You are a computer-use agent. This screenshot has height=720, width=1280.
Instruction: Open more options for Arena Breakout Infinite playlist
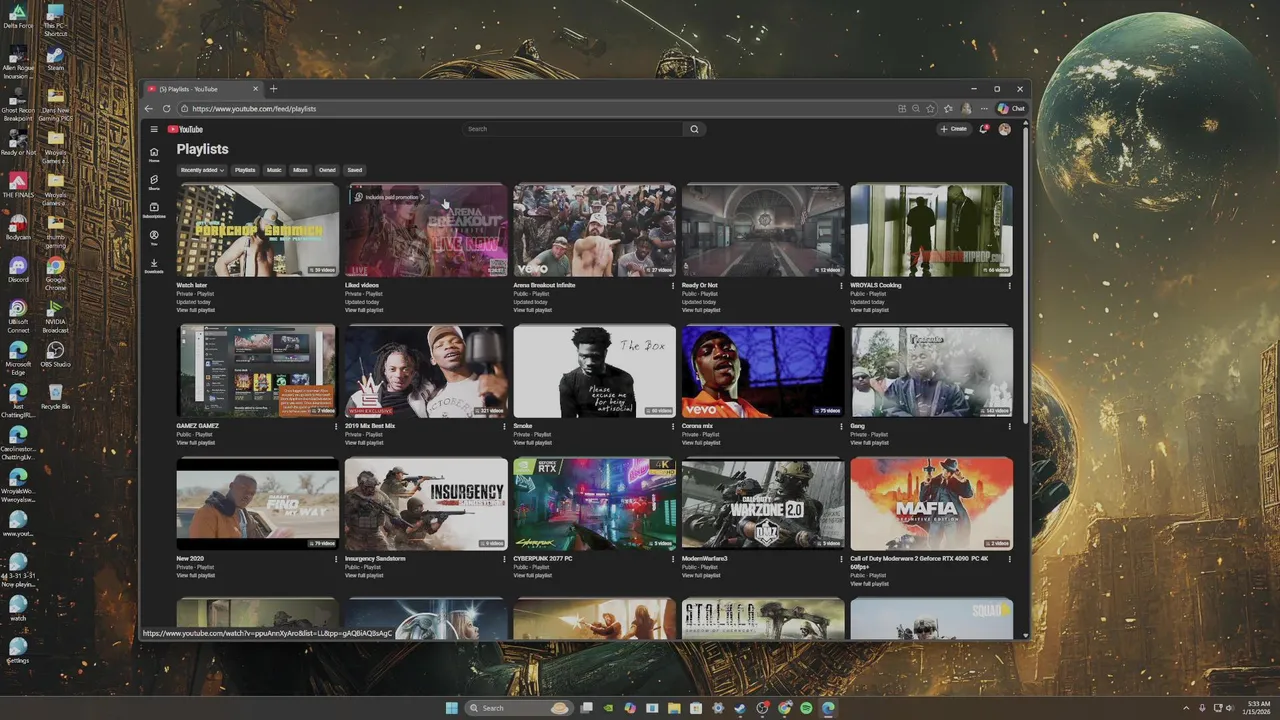672,285
